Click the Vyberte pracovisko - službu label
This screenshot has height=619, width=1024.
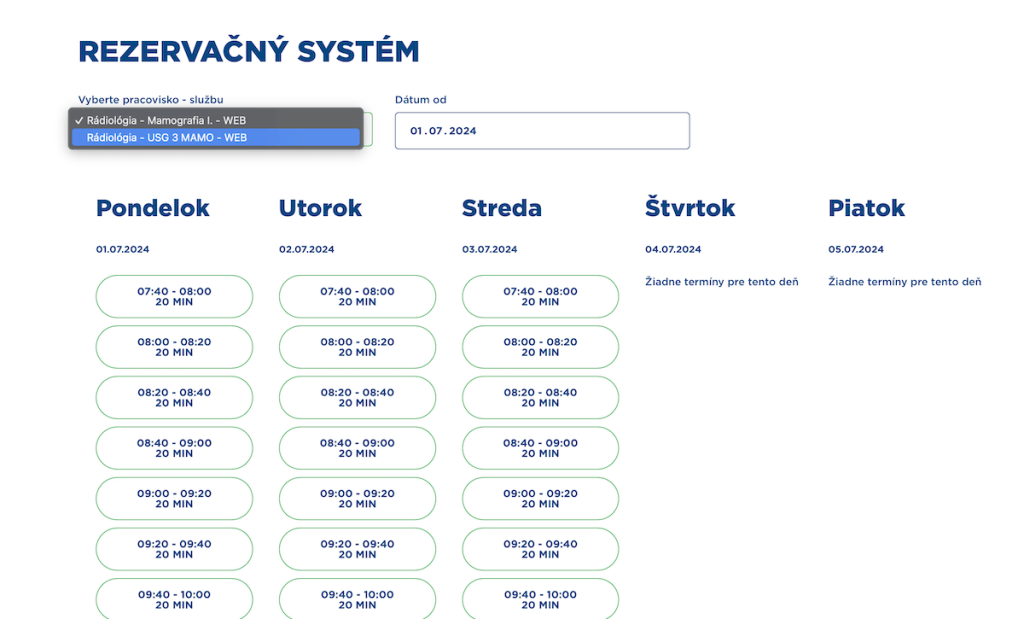pyautogui.click(x=151, y=100)
